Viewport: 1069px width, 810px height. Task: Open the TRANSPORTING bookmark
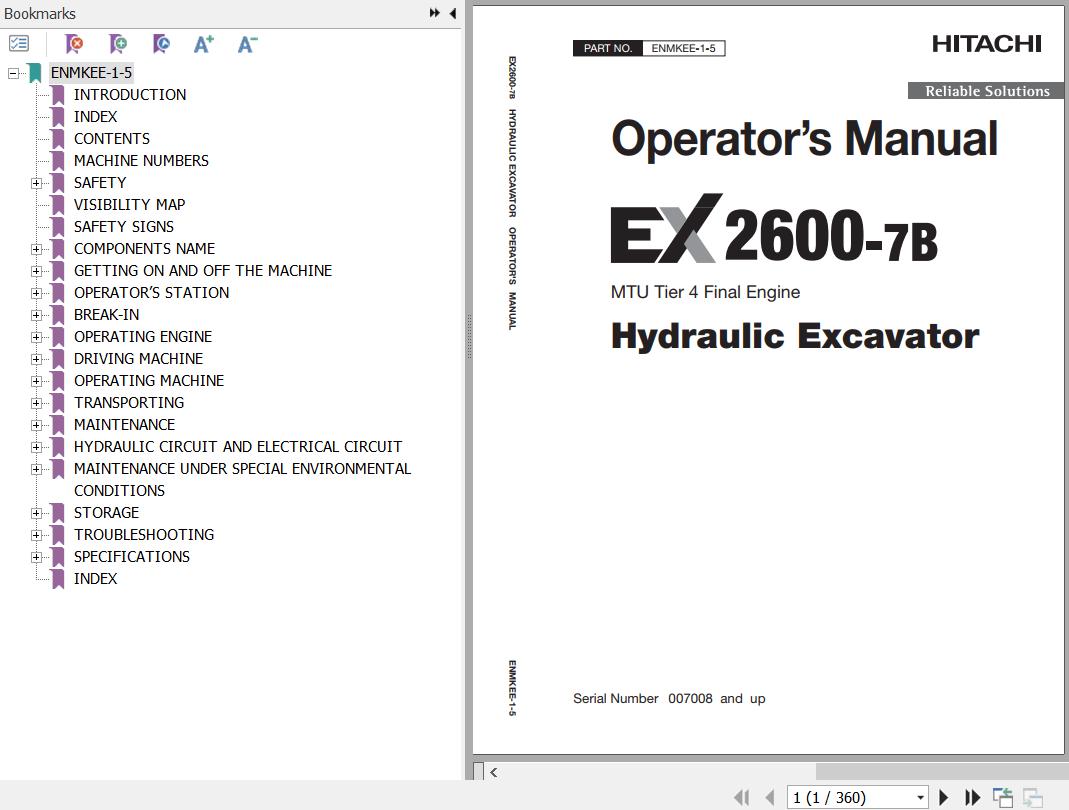[129, 403]
